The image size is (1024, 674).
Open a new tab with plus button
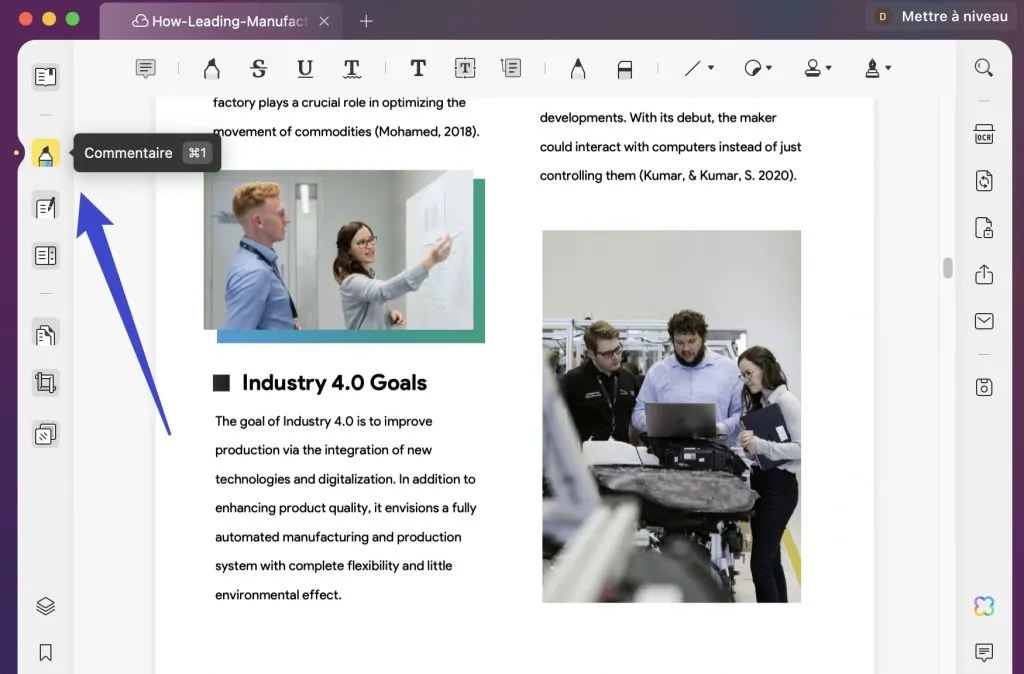366,21
